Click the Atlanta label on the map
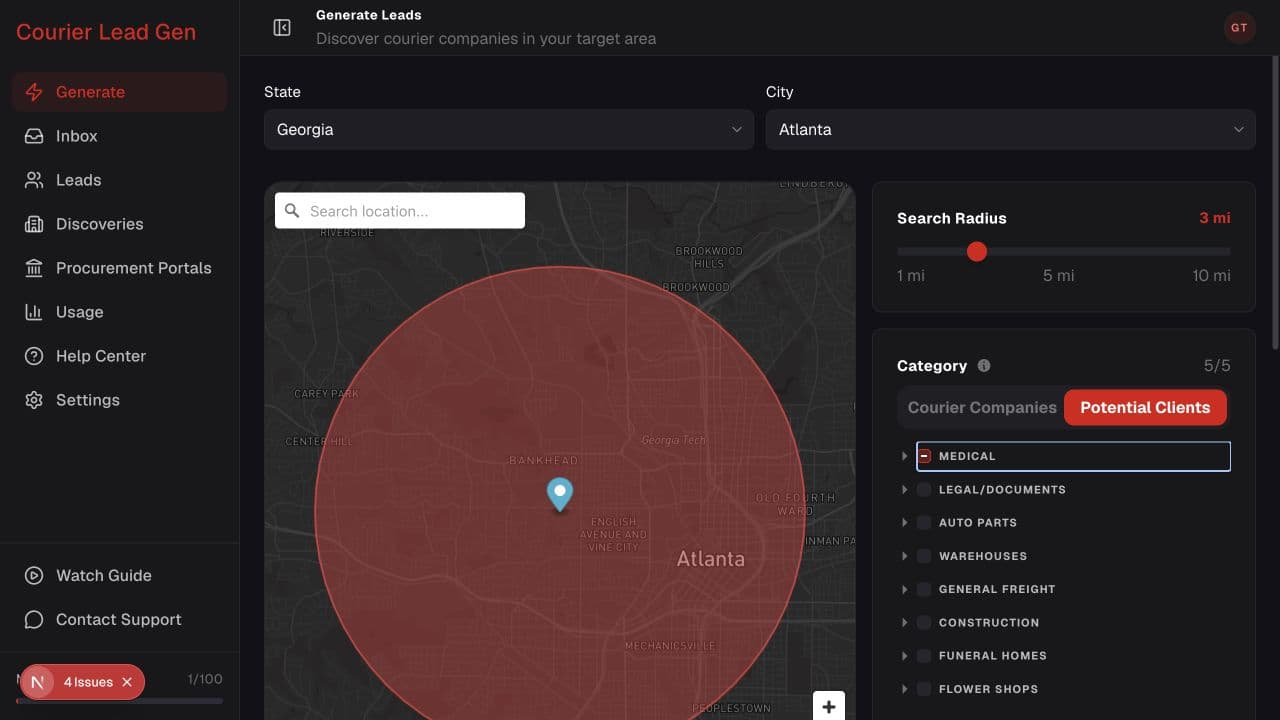The height and width of the screenshot is (720, 1280). [x=711, y=559]
